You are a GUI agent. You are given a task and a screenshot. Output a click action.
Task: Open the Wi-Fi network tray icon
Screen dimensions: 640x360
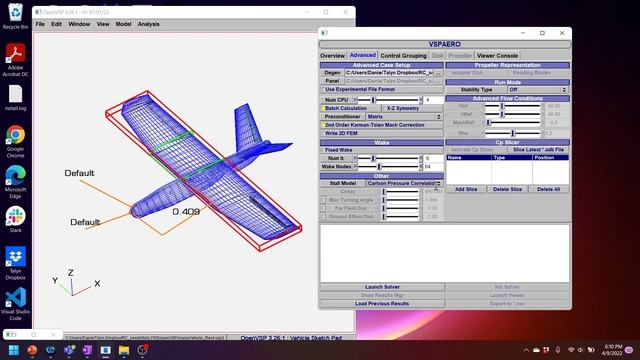[571, 350]
